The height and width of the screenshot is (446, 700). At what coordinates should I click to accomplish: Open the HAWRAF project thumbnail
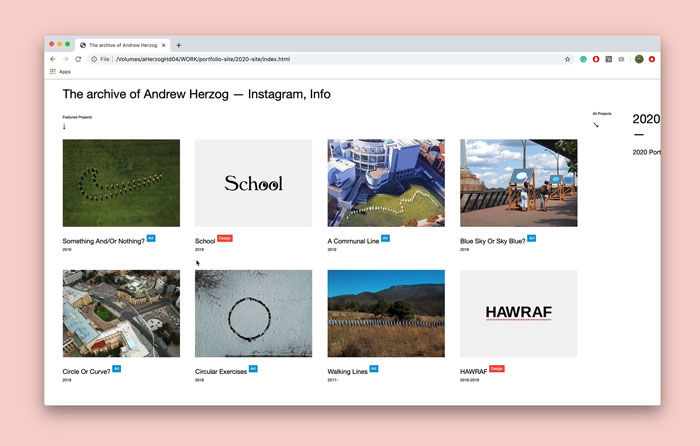point(519,313)
